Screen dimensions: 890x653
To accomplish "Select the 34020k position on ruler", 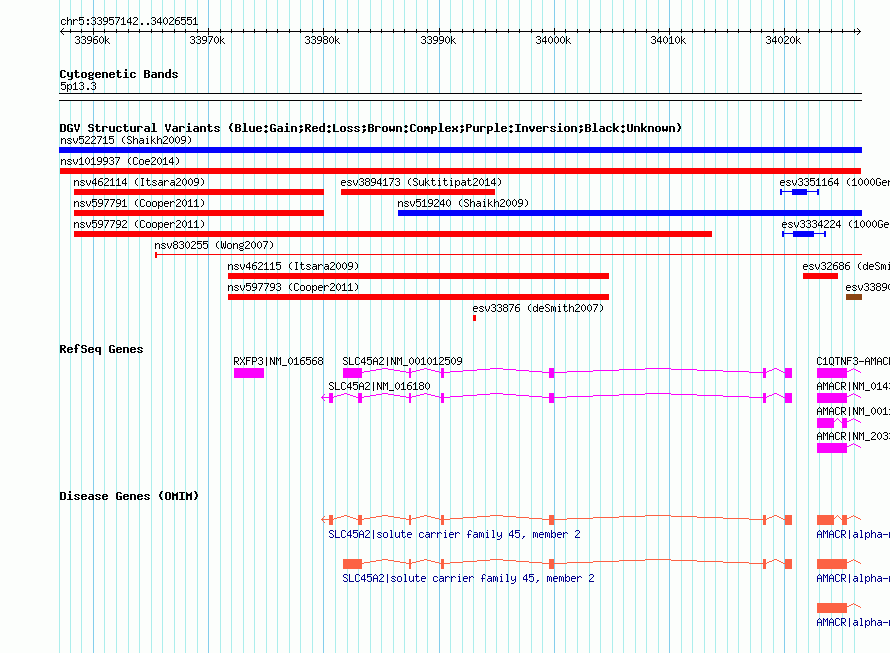I will pos(783,40).
